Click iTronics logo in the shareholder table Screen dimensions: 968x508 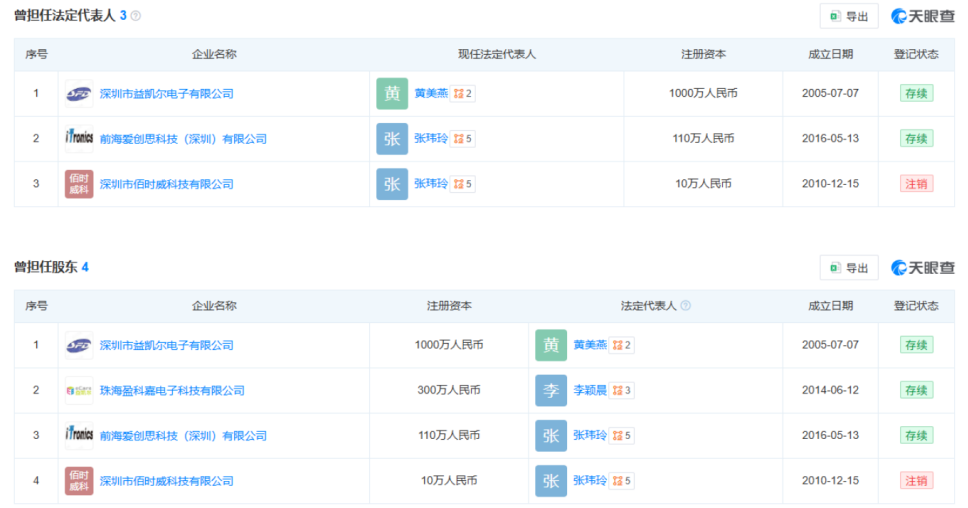tap(79, 436)
